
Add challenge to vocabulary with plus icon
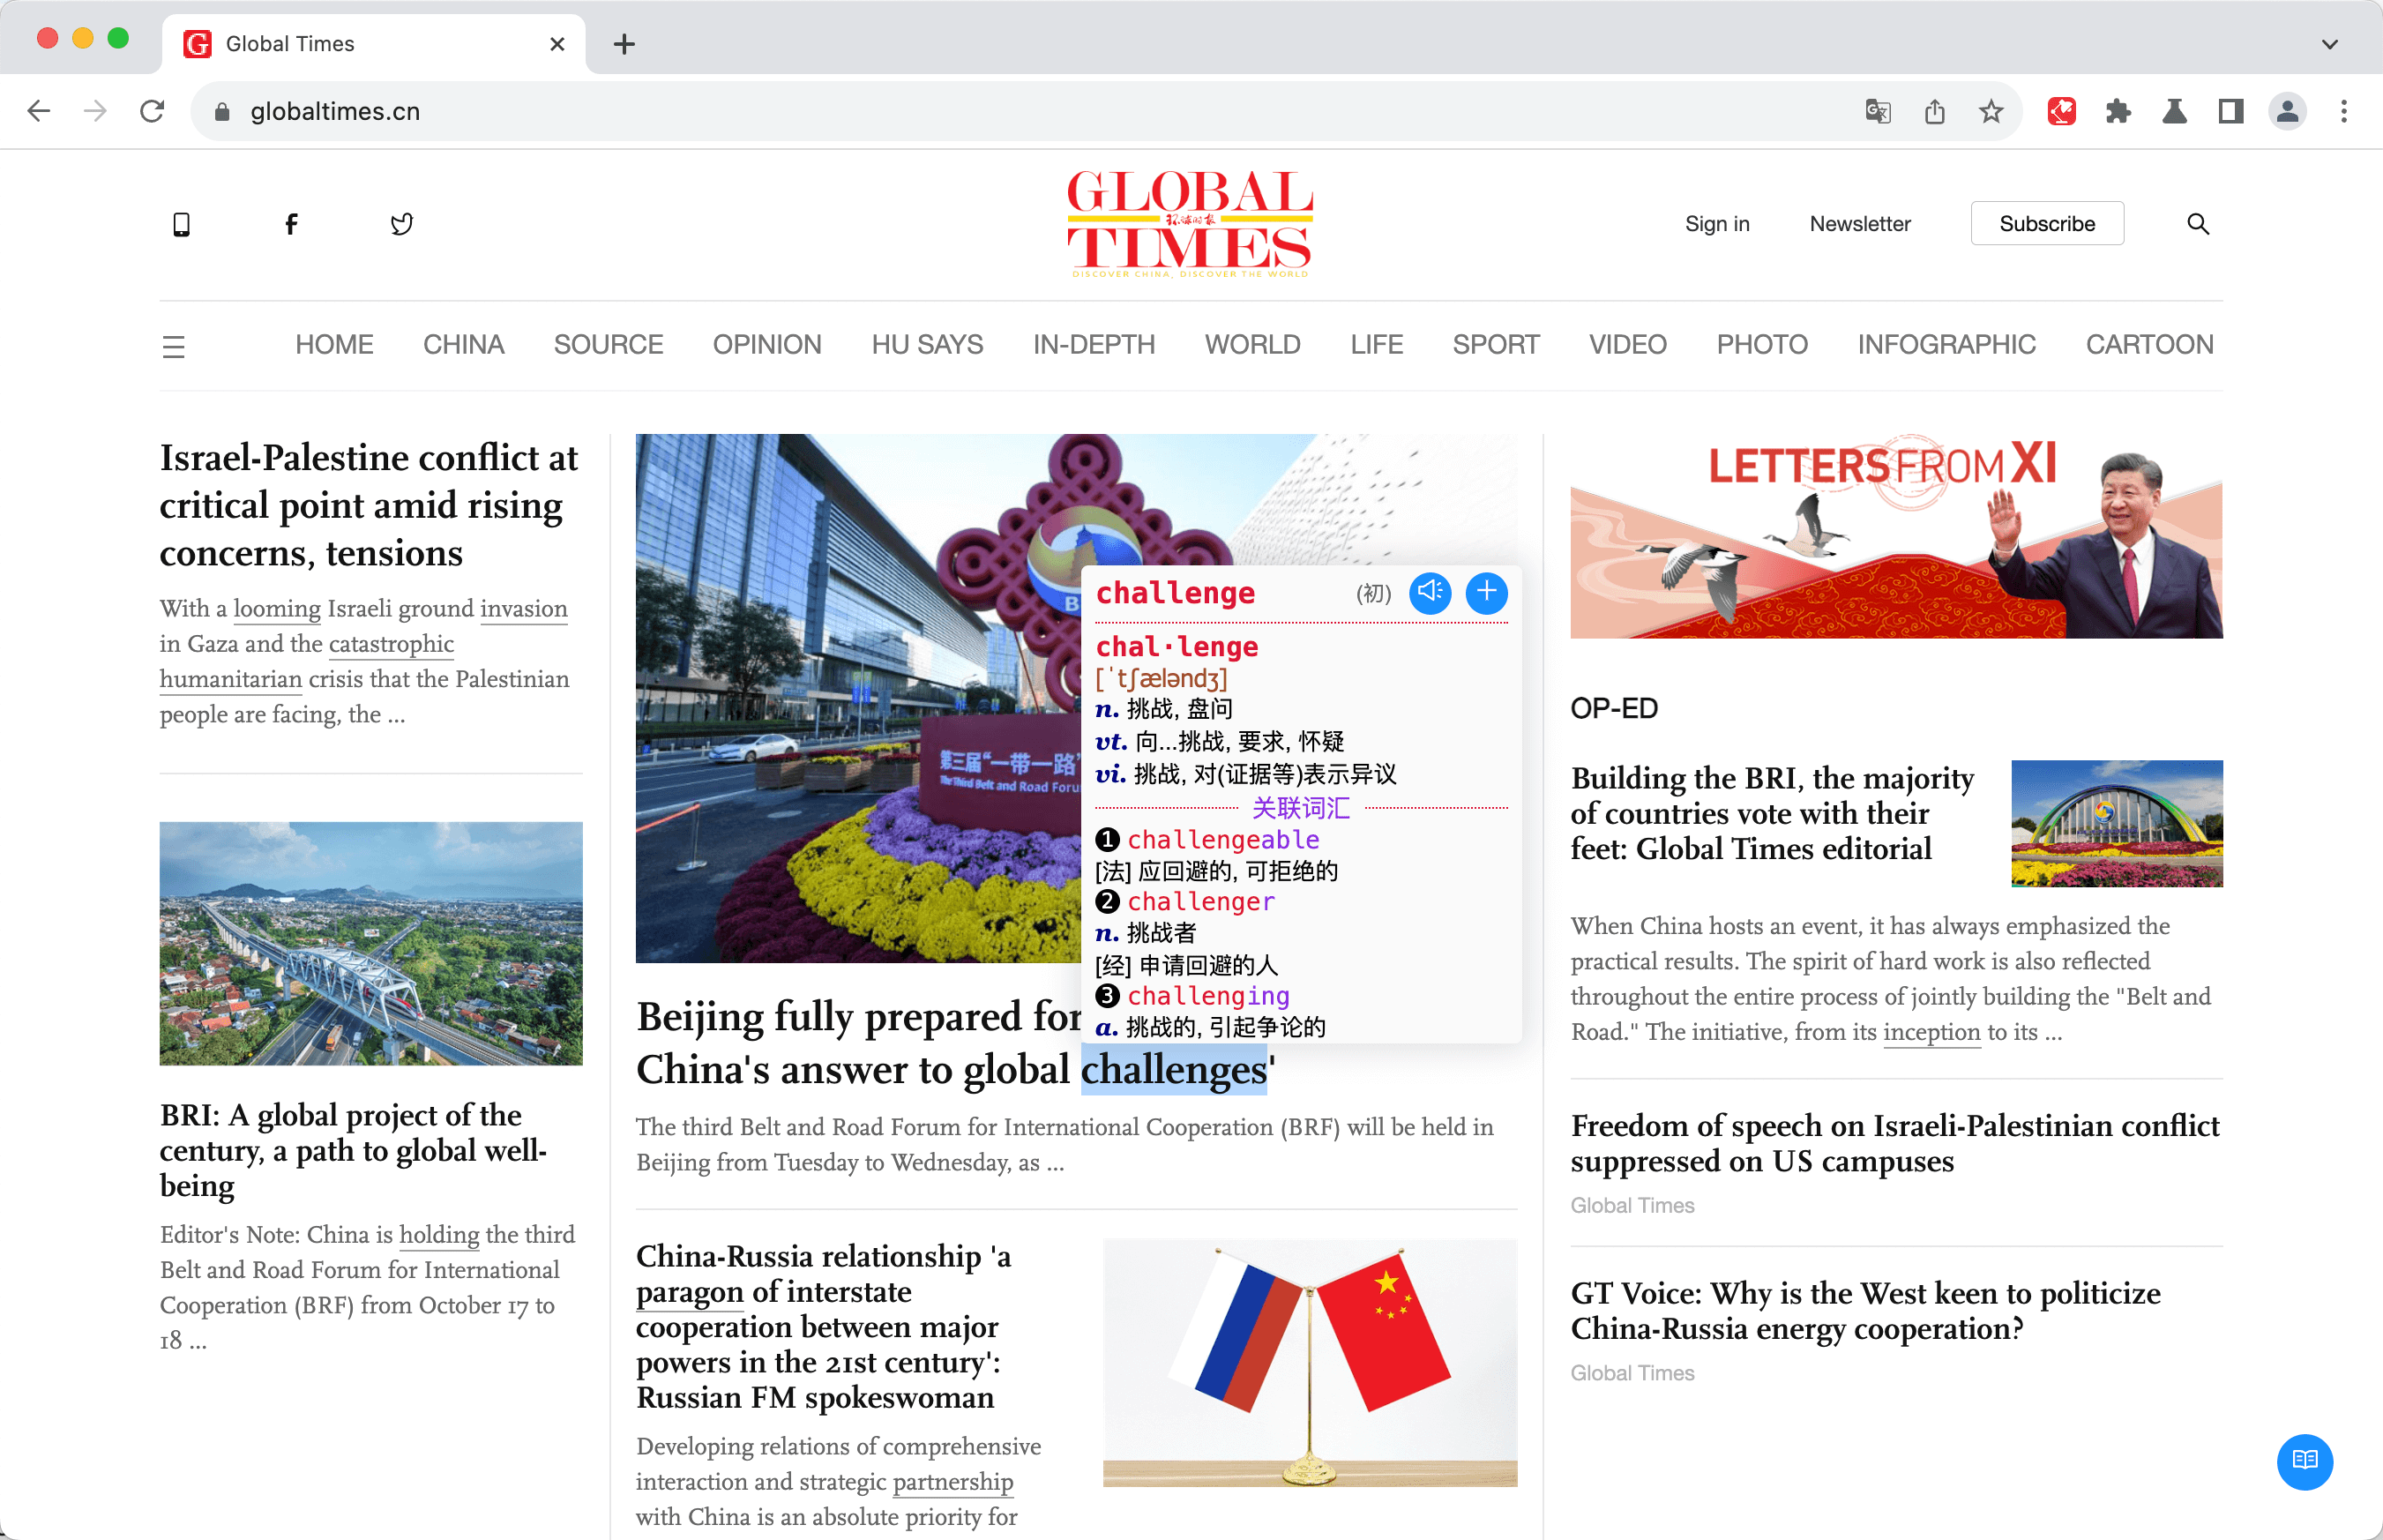(1486, 592)
